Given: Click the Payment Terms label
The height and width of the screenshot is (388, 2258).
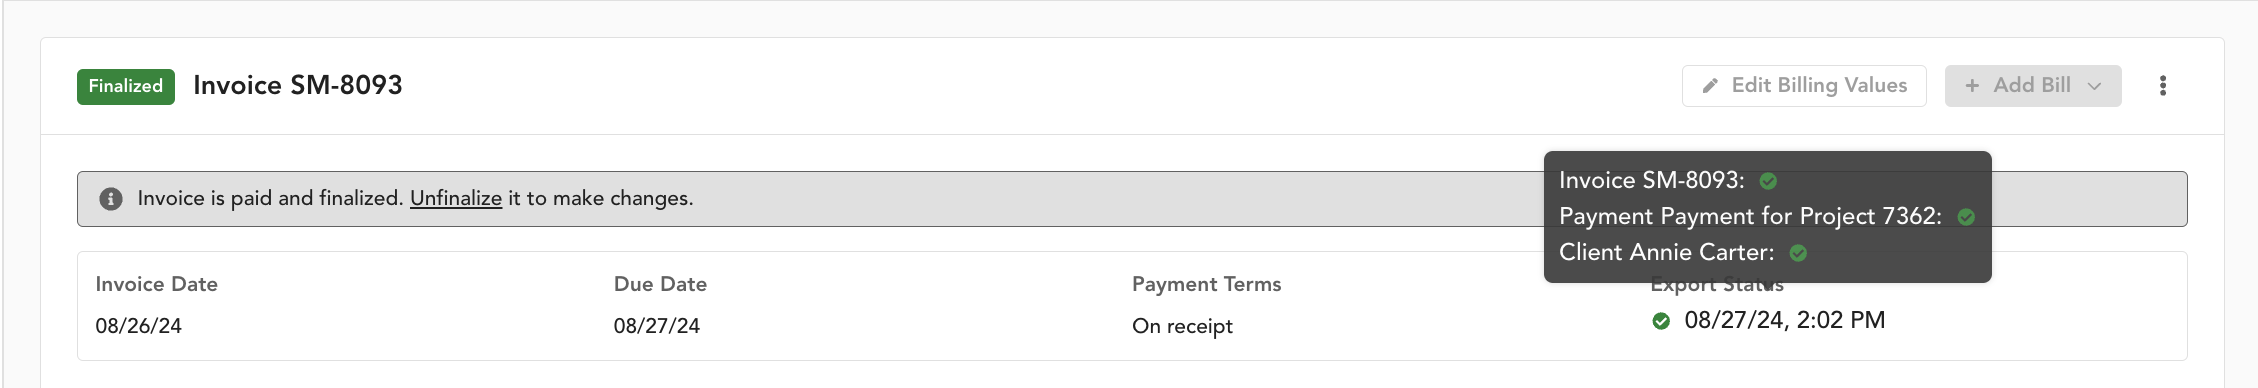Looking at the screenshot, I should point(1207,284).
